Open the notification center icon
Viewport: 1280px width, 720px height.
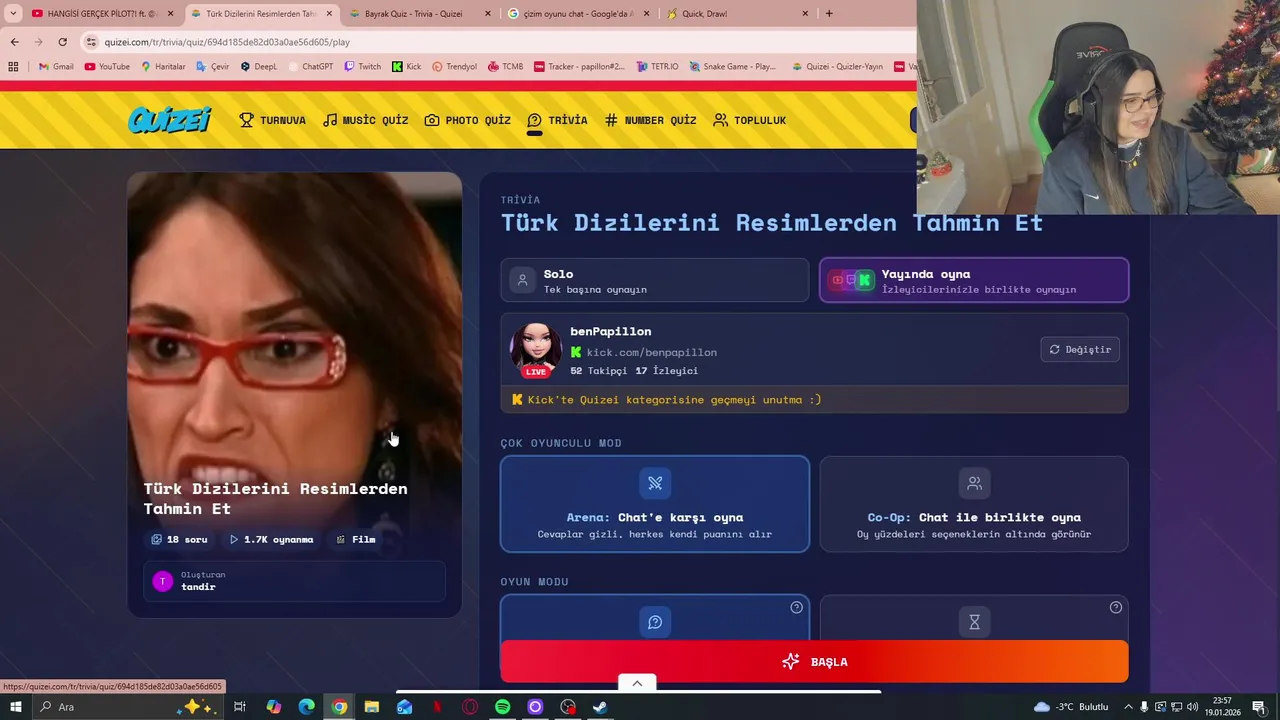[1259, 707]
